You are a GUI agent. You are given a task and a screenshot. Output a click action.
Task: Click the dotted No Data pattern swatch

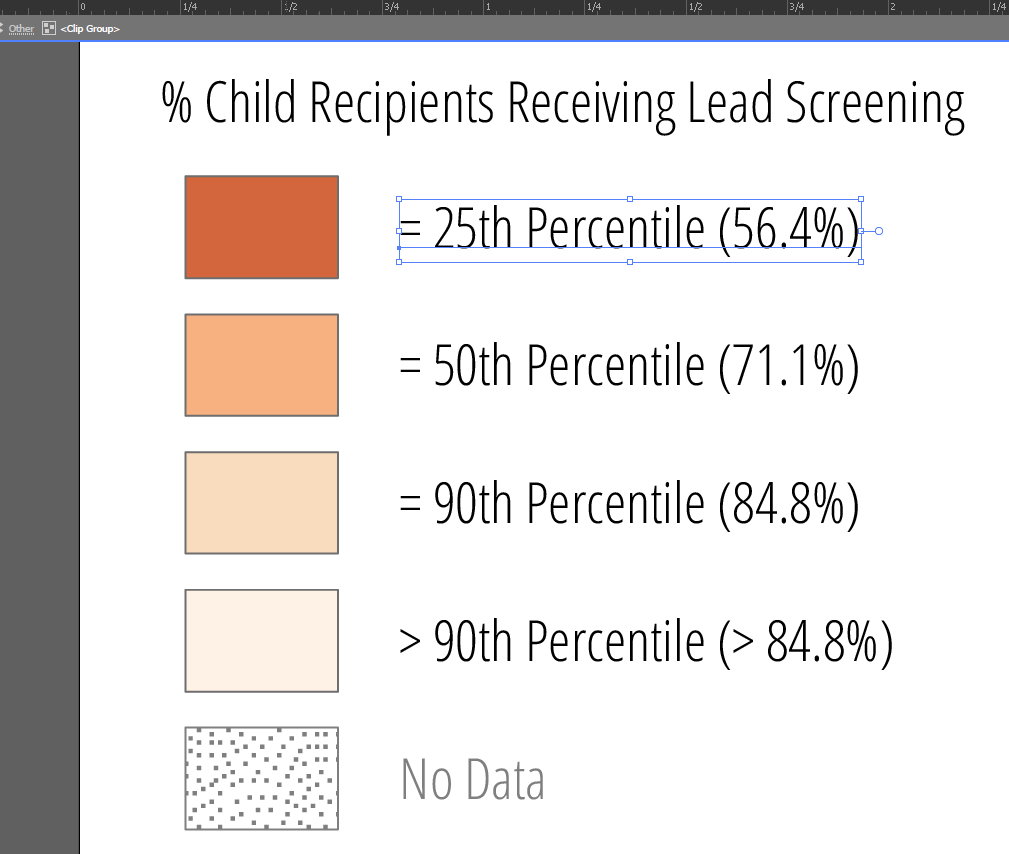tap(262, 778)
